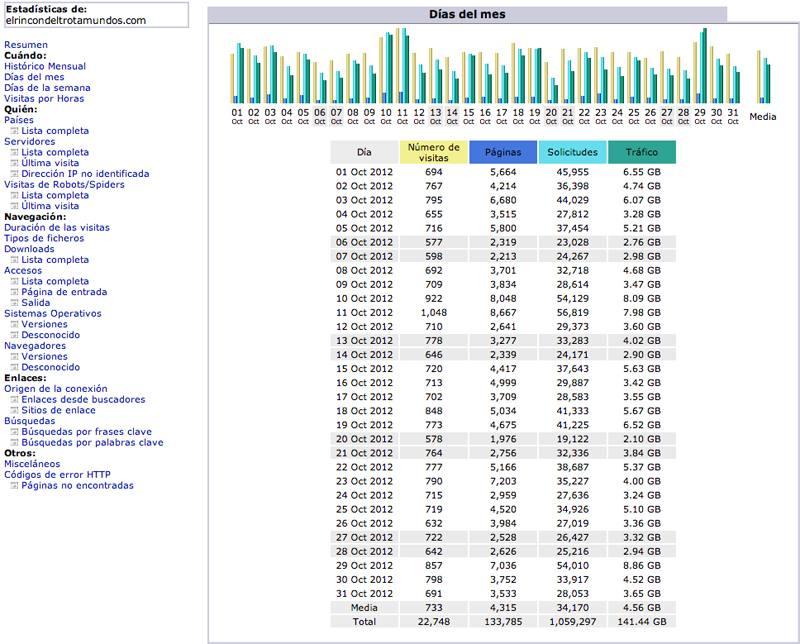Click the icon beside Búsquedas por palabras clave
This screenshot has width=800, height=644.
[15, 443]
